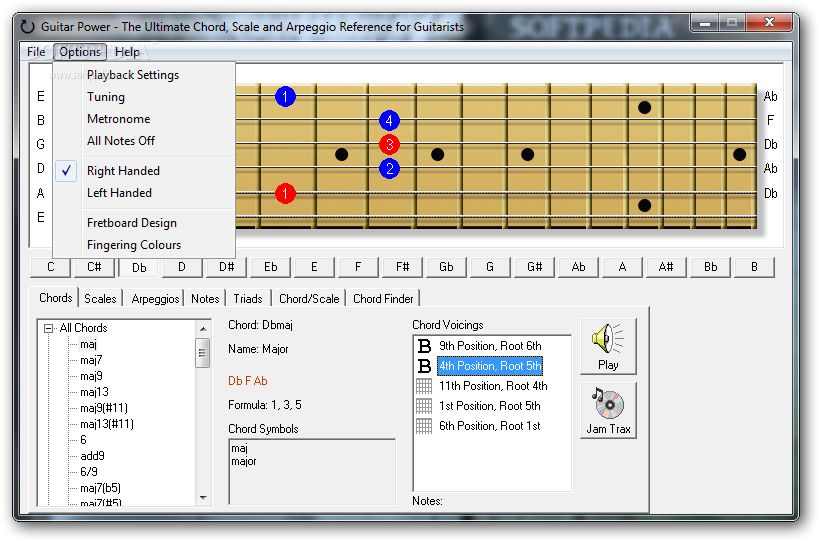The width and height of the screenshot is (820, 542).
Task: Select root note G button
Action: (489, 267)
